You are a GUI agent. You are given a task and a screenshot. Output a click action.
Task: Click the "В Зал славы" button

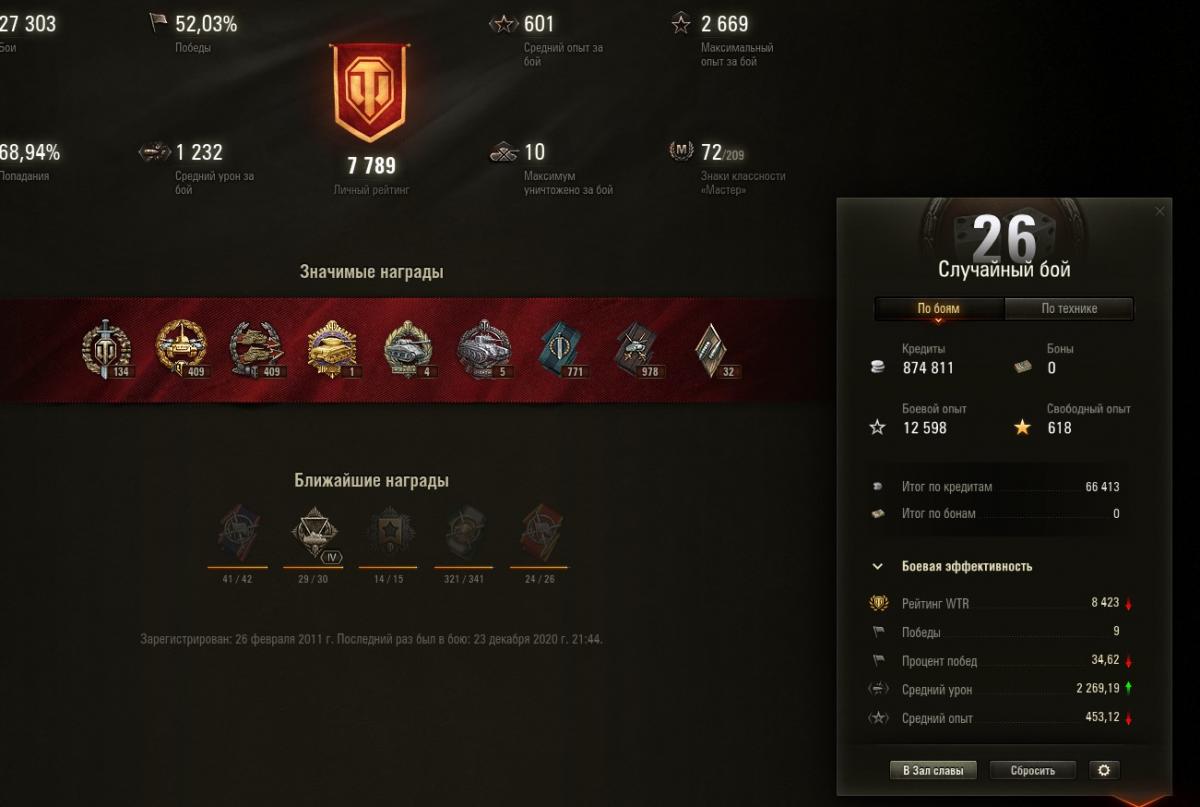(x=933, y=770)
